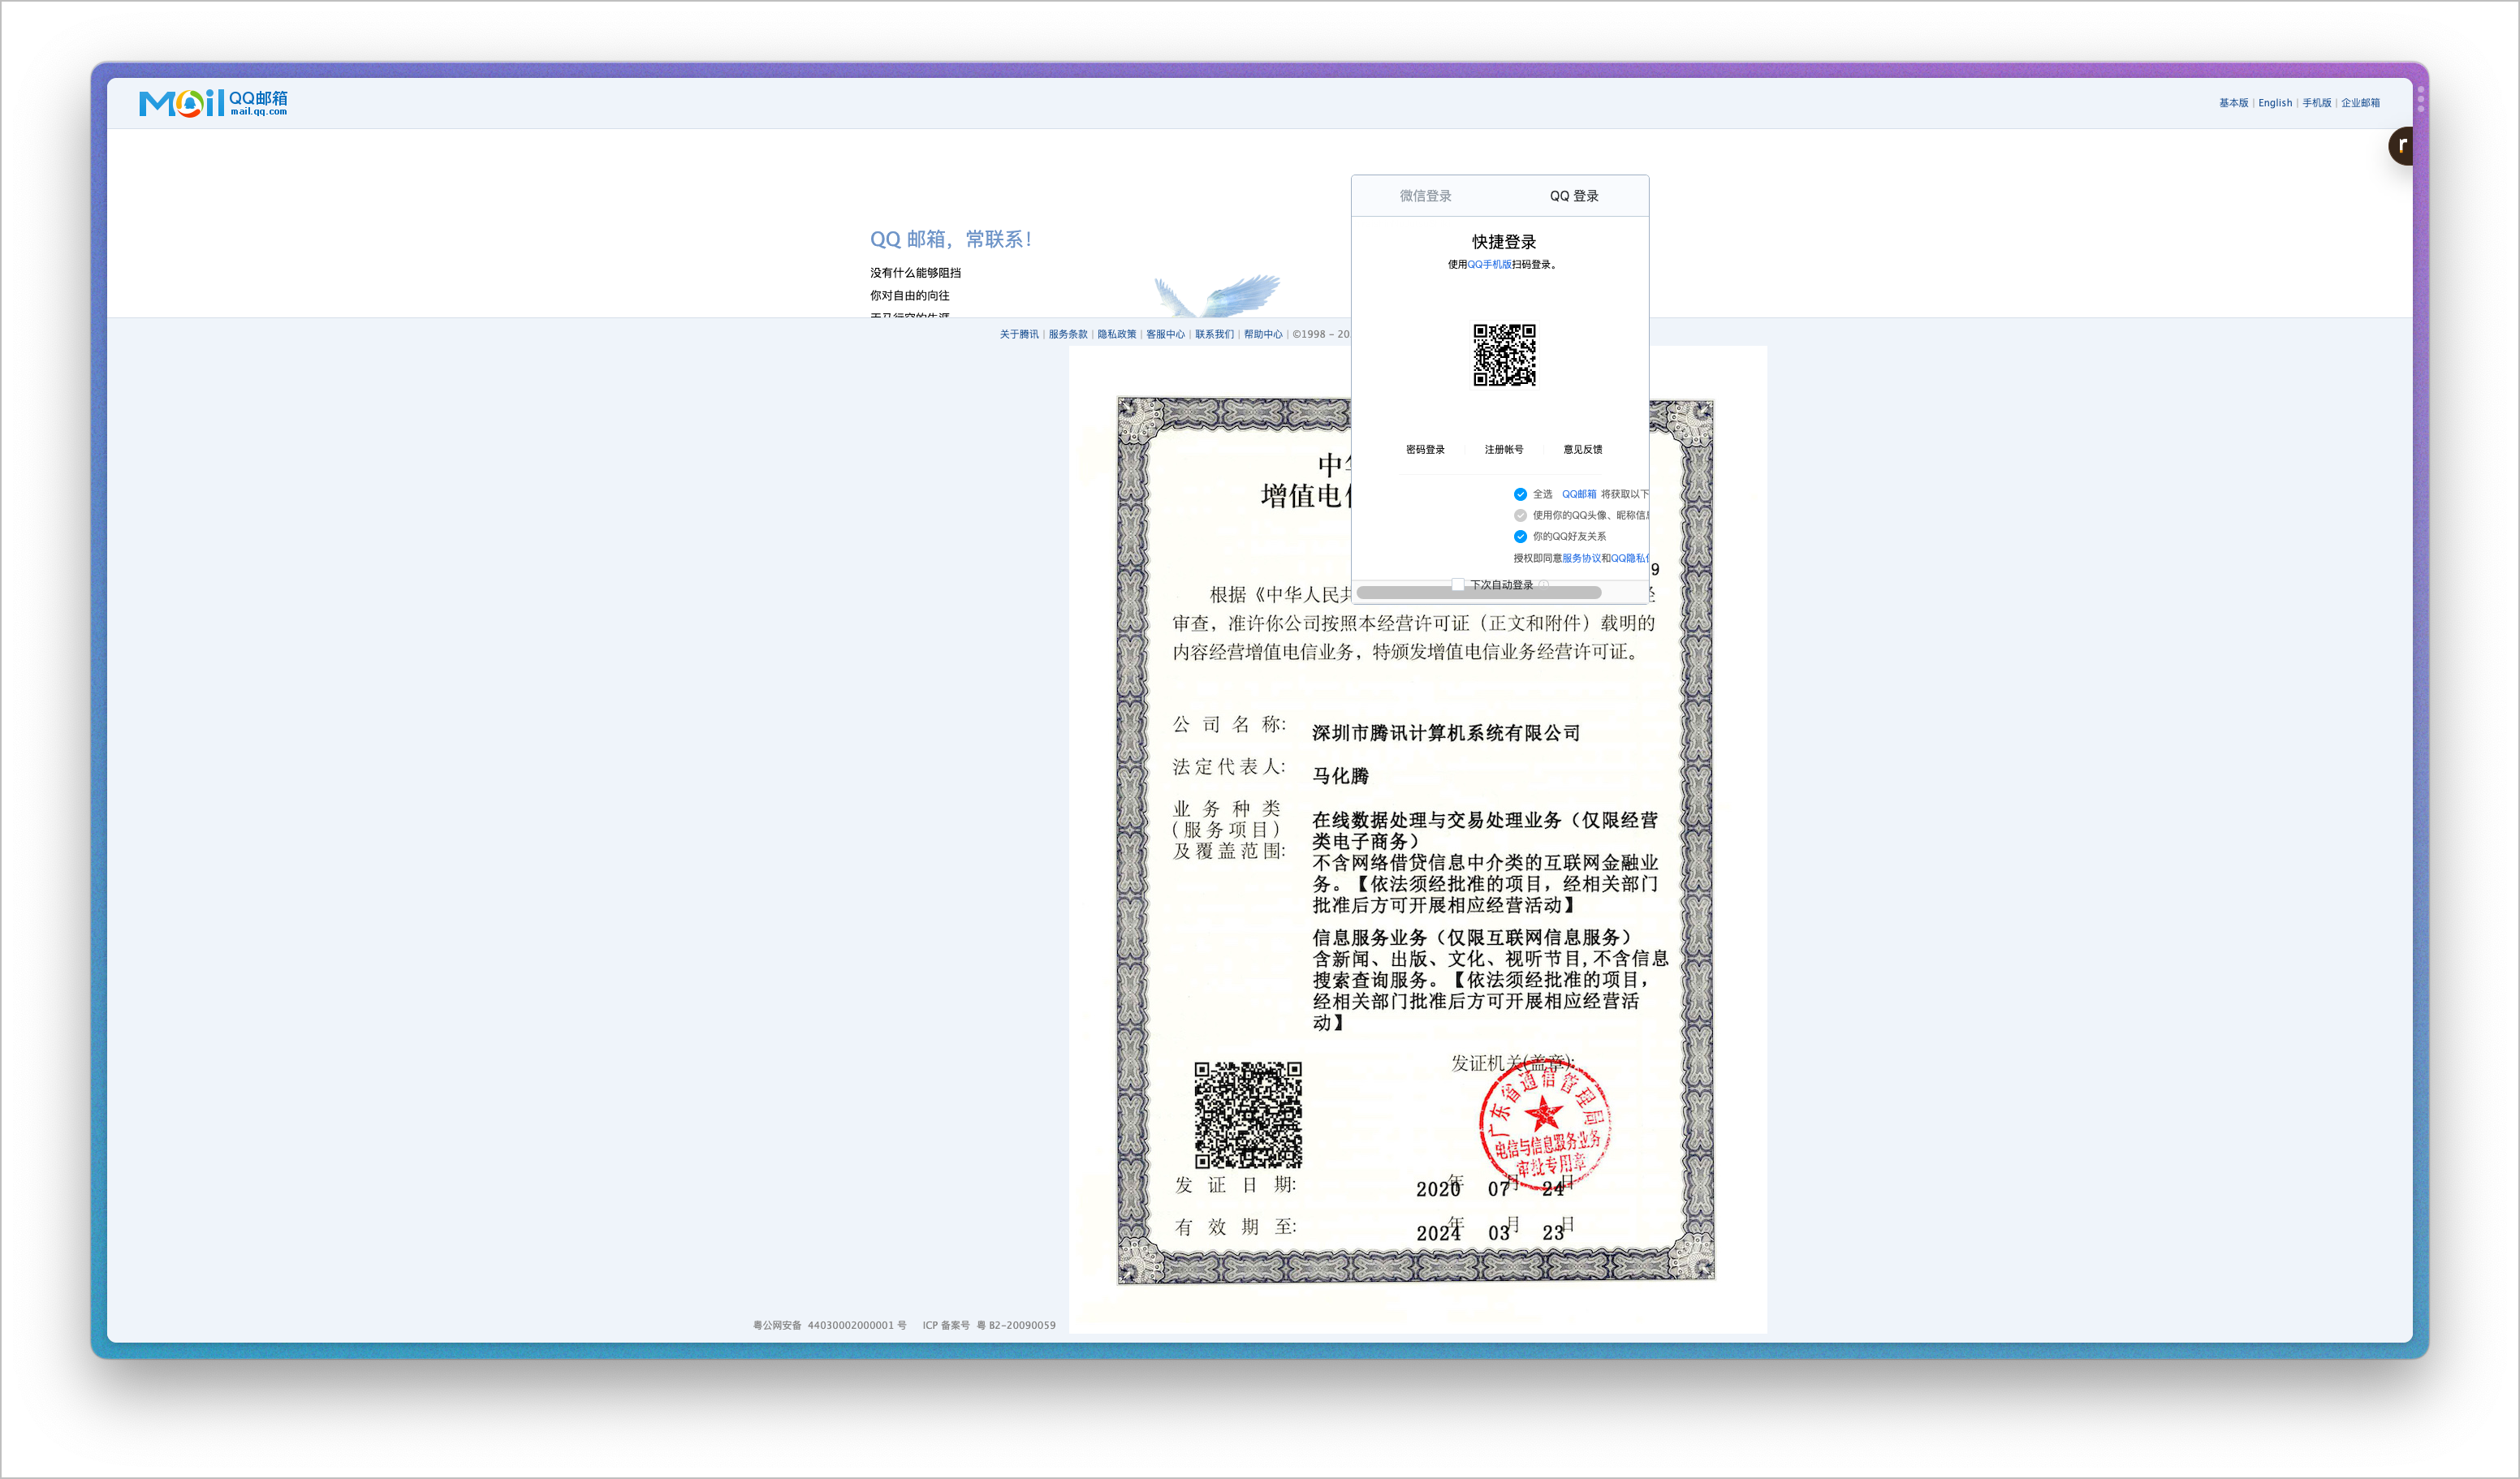Click the 粤公网安备 44030002000001 号 text
Image resolution: width=2520 pixels, height=1479 pixels.
(x=829, y=1325)
